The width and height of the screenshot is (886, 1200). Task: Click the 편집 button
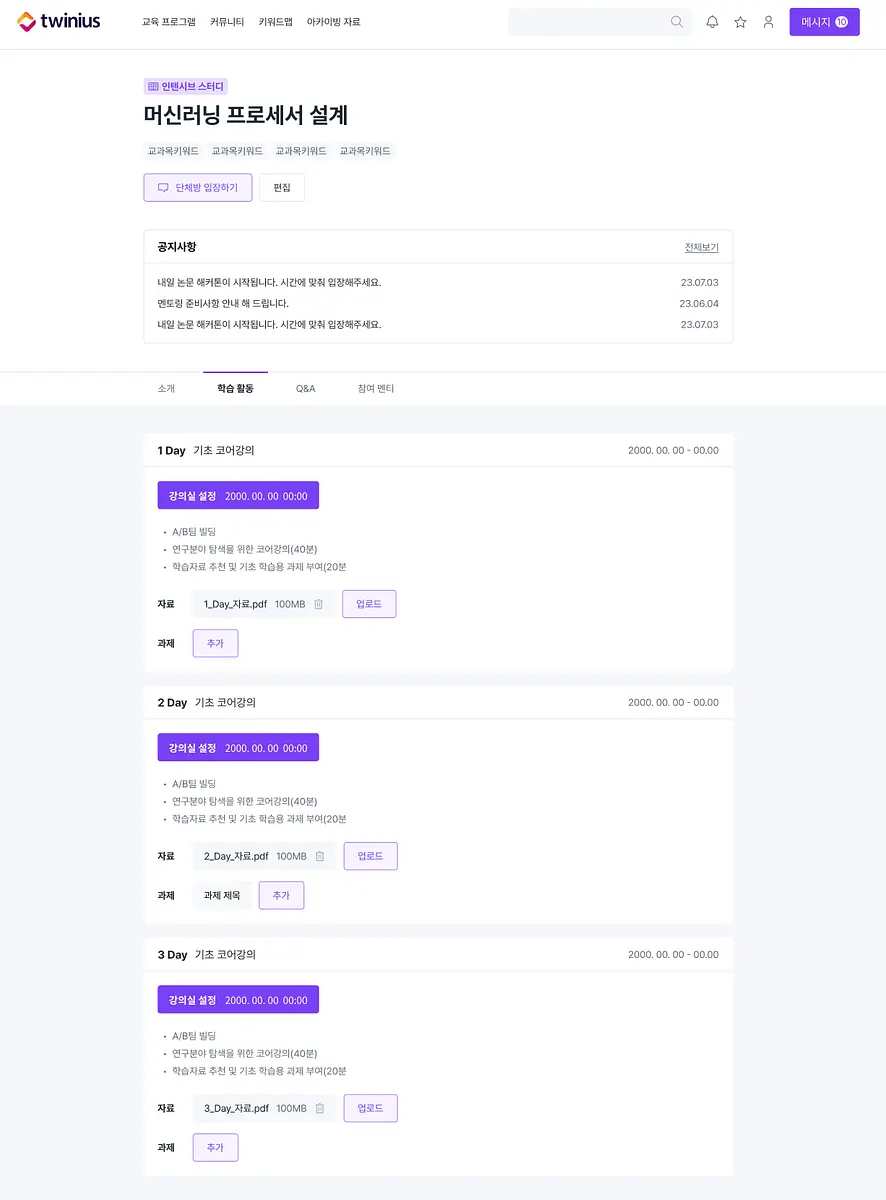(282, 188)
